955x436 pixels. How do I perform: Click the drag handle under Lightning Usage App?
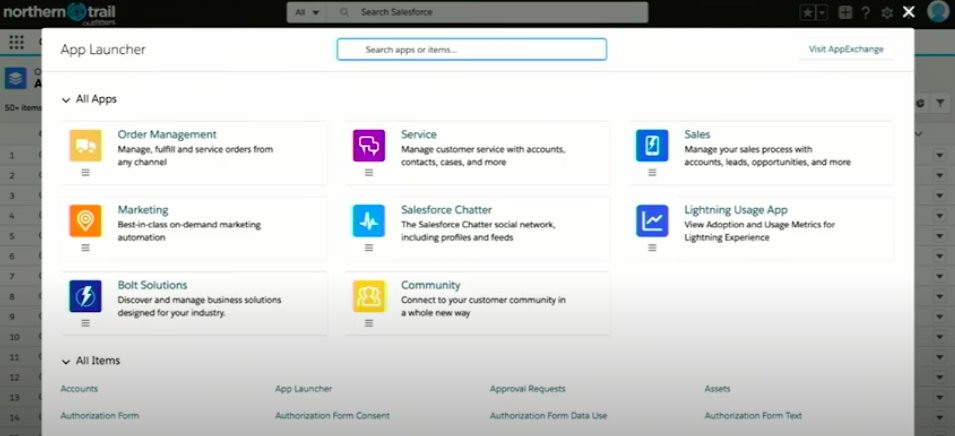pos(652,248)
